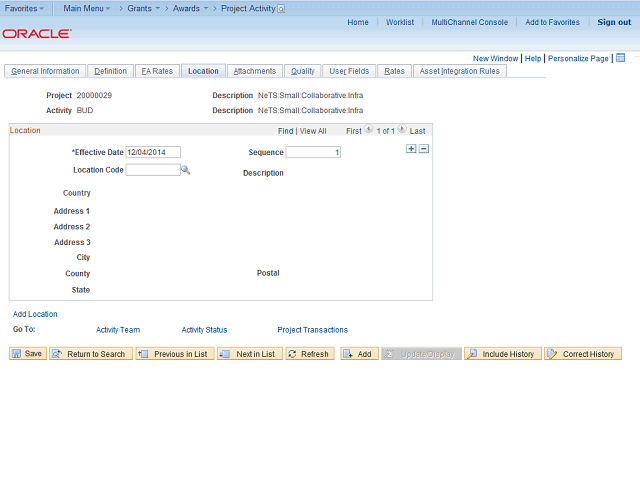Switch to the Definition tab
640x480 pixels.
tap(110, 71)
